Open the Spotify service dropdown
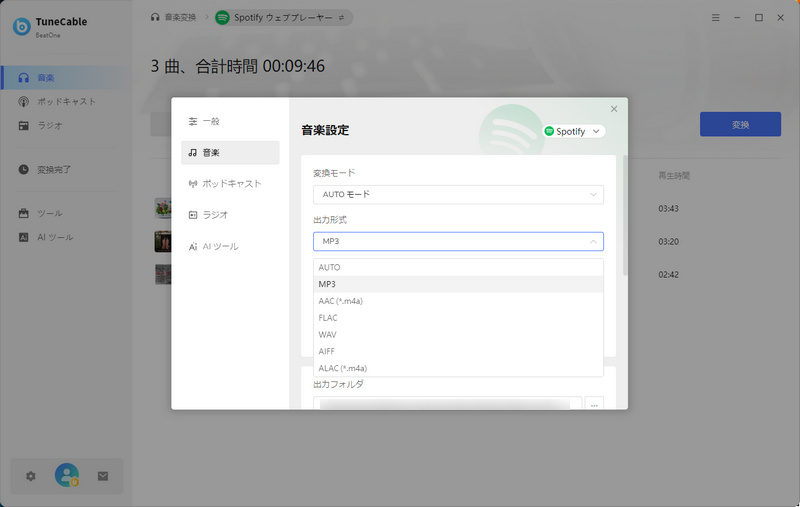Screen dimensions: 800x507 coord(574,131)
